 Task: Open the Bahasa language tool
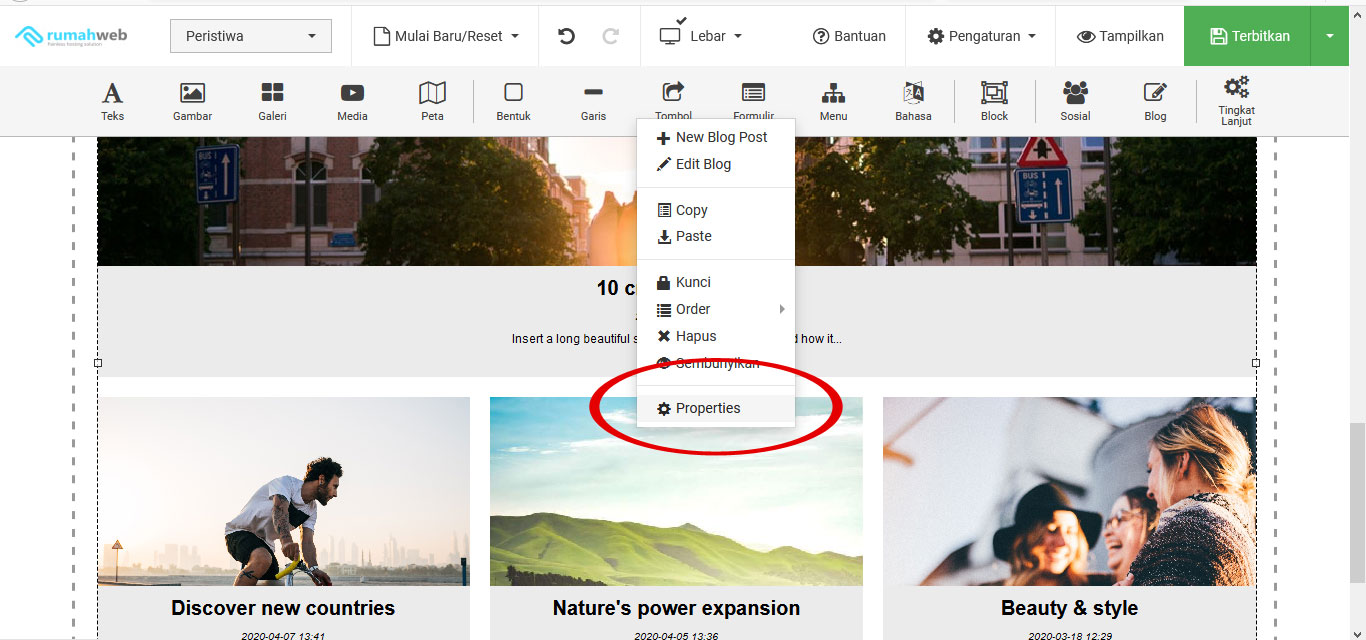913,102
